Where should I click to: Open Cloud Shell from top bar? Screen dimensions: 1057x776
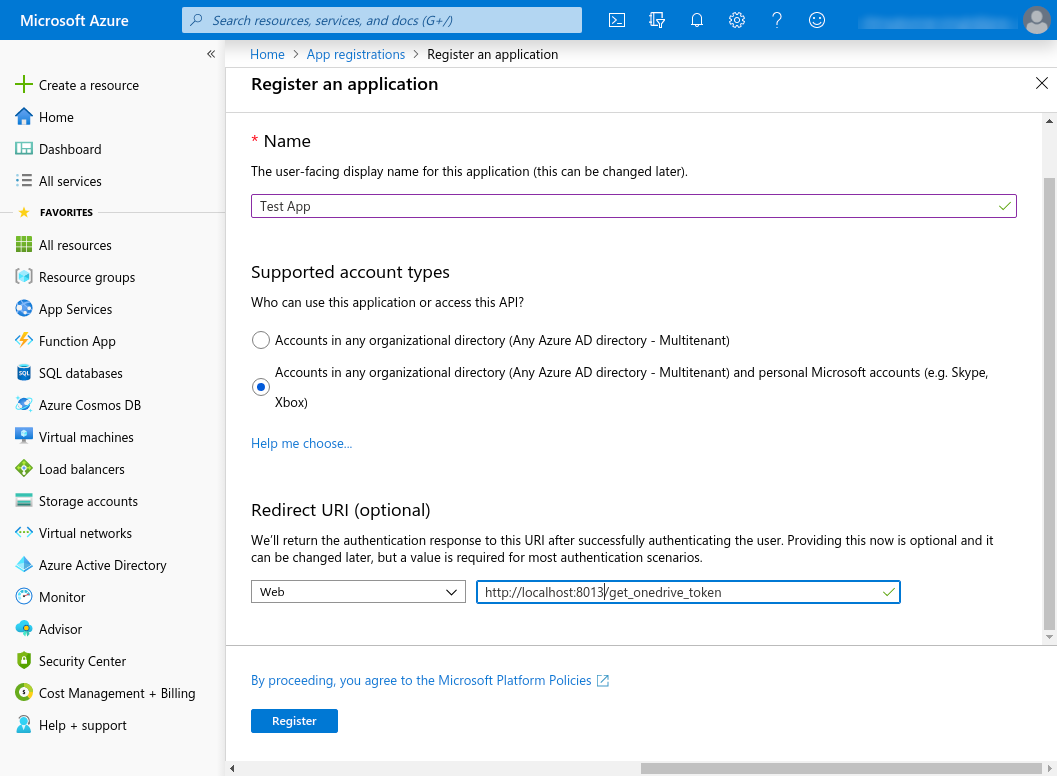coord(617,20)
